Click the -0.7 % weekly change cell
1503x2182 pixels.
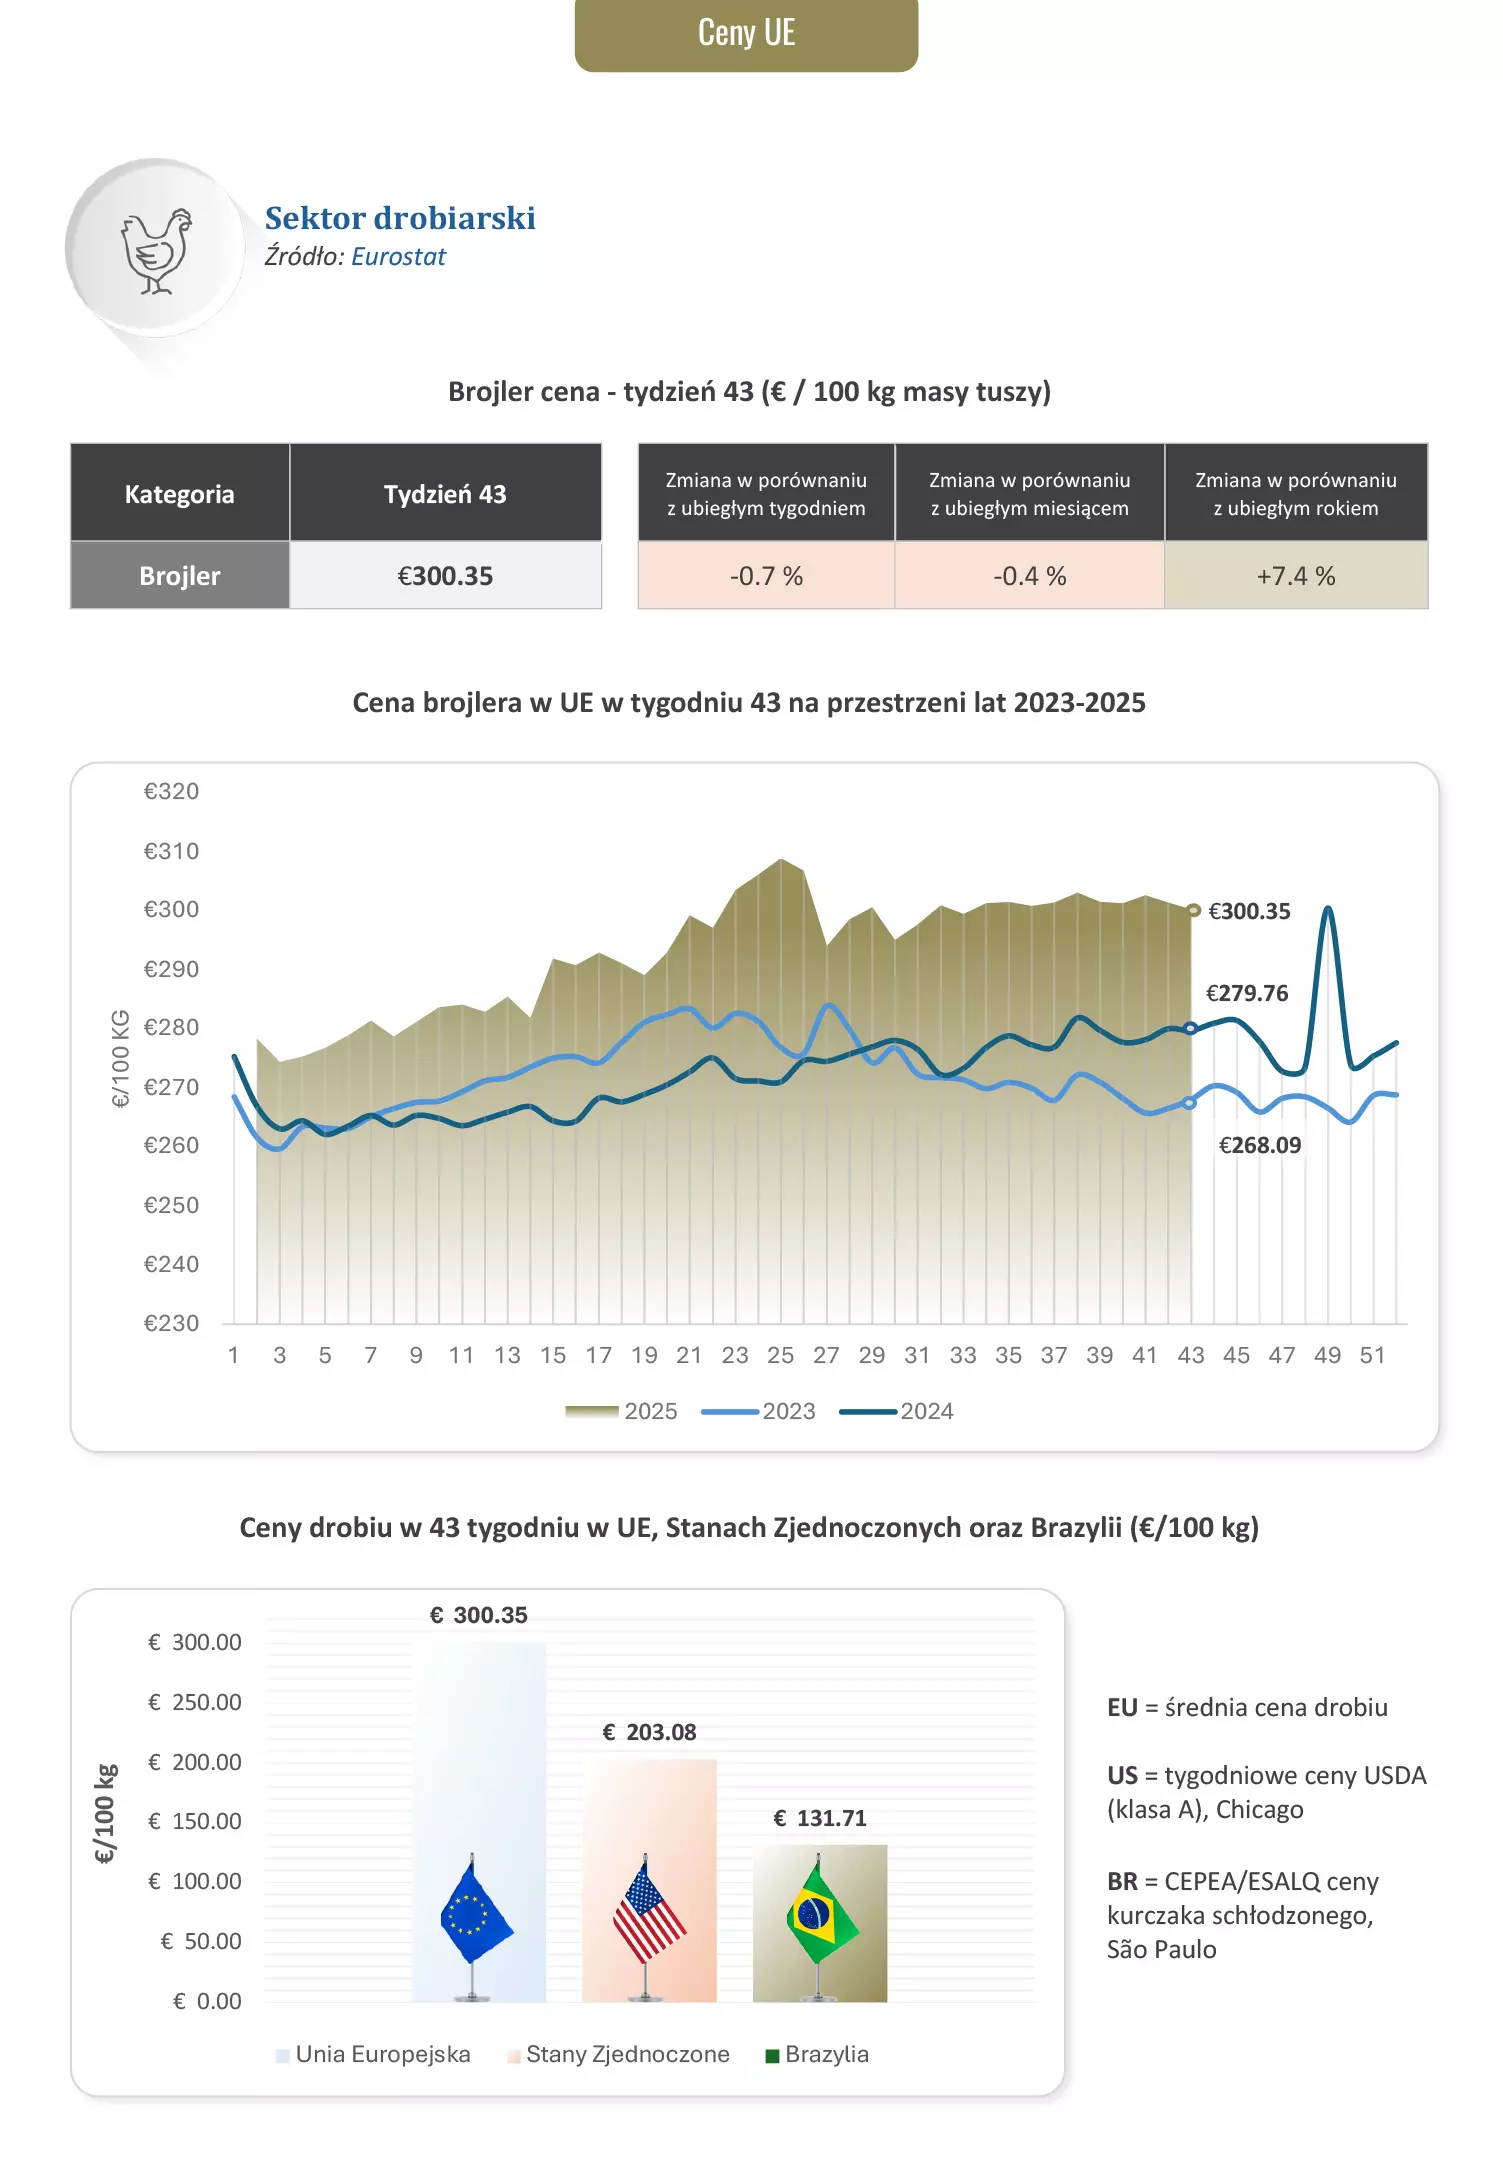[x=766, y=576]
